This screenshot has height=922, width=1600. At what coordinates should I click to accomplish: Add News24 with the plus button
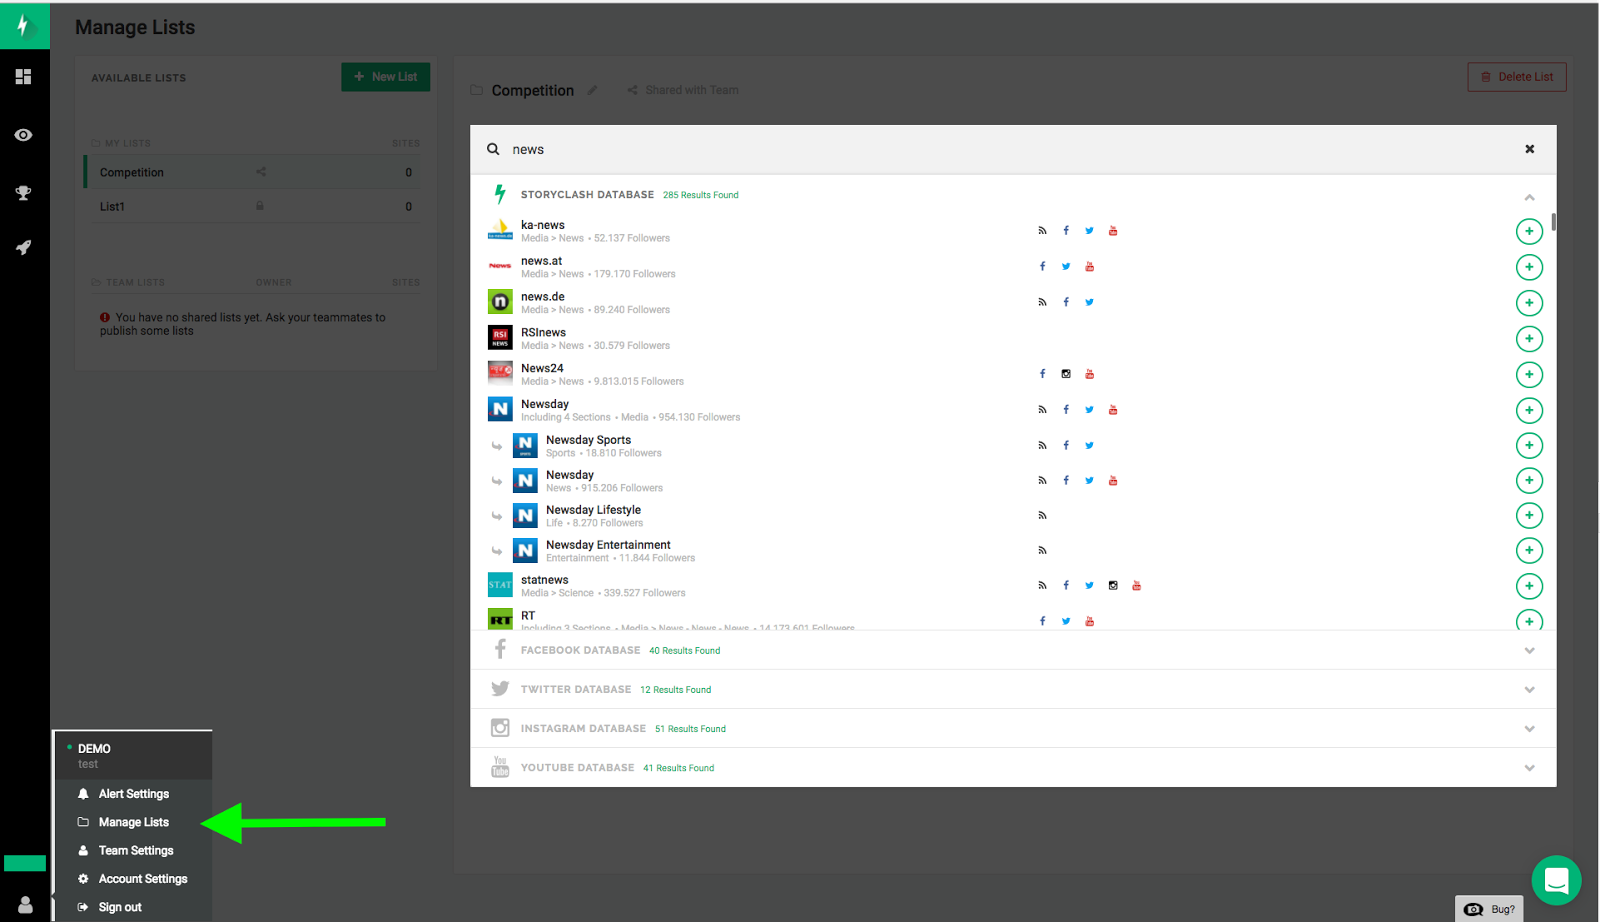[1529, 375]
